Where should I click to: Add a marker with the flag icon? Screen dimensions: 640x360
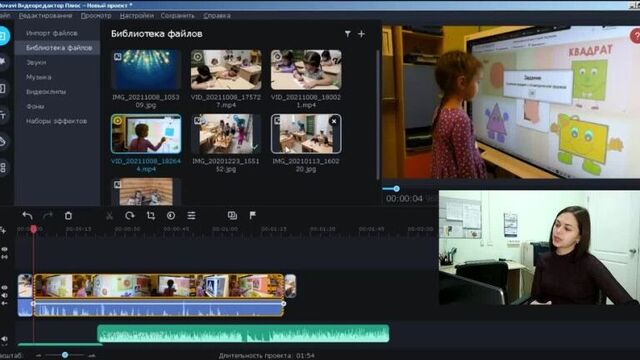[253, 216]
